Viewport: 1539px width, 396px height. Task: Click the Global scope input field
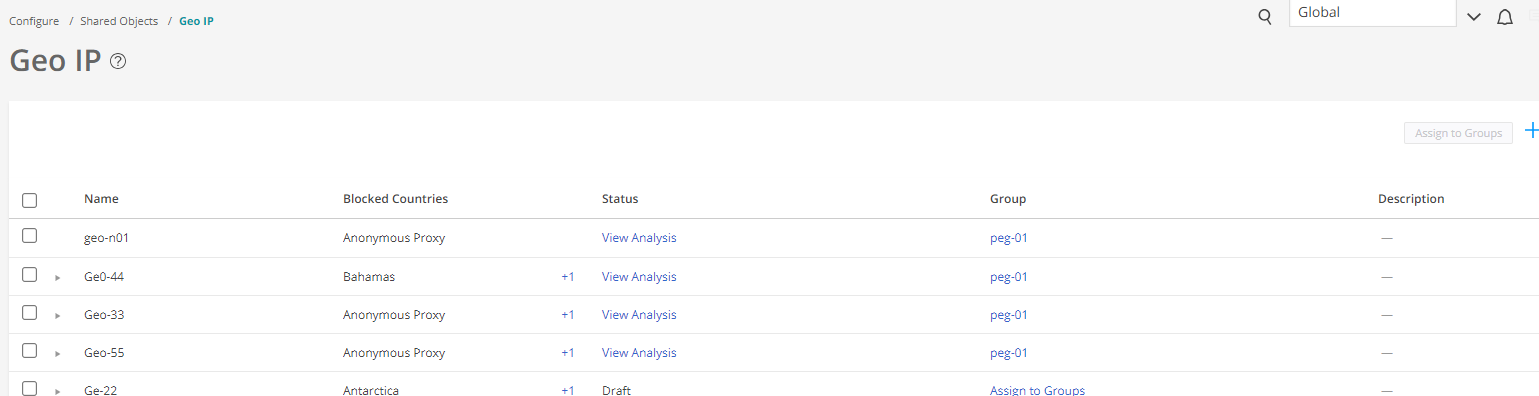pos(1372,13)
